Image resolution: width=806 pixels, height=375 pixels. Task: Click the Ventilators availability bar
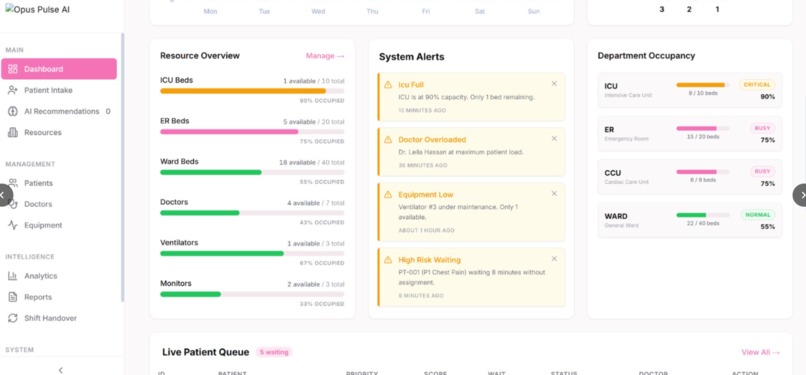pyautogui.click(x=252, y=253)
